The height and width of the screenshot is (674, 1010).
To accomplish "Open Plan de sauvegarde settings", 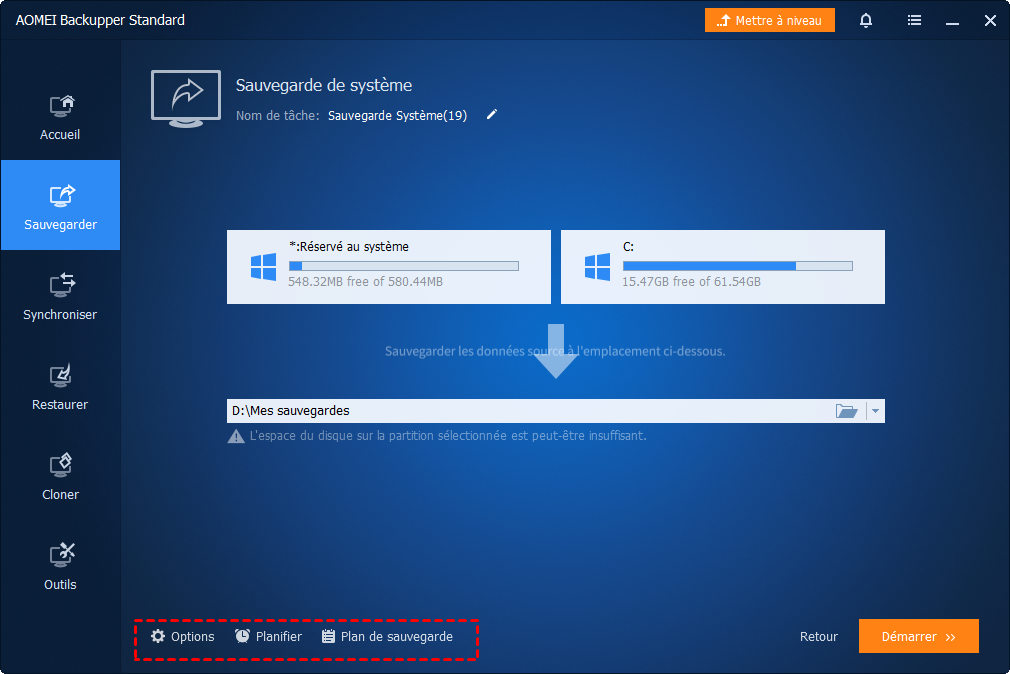I will pyautogui.click(x=387, y=637).
